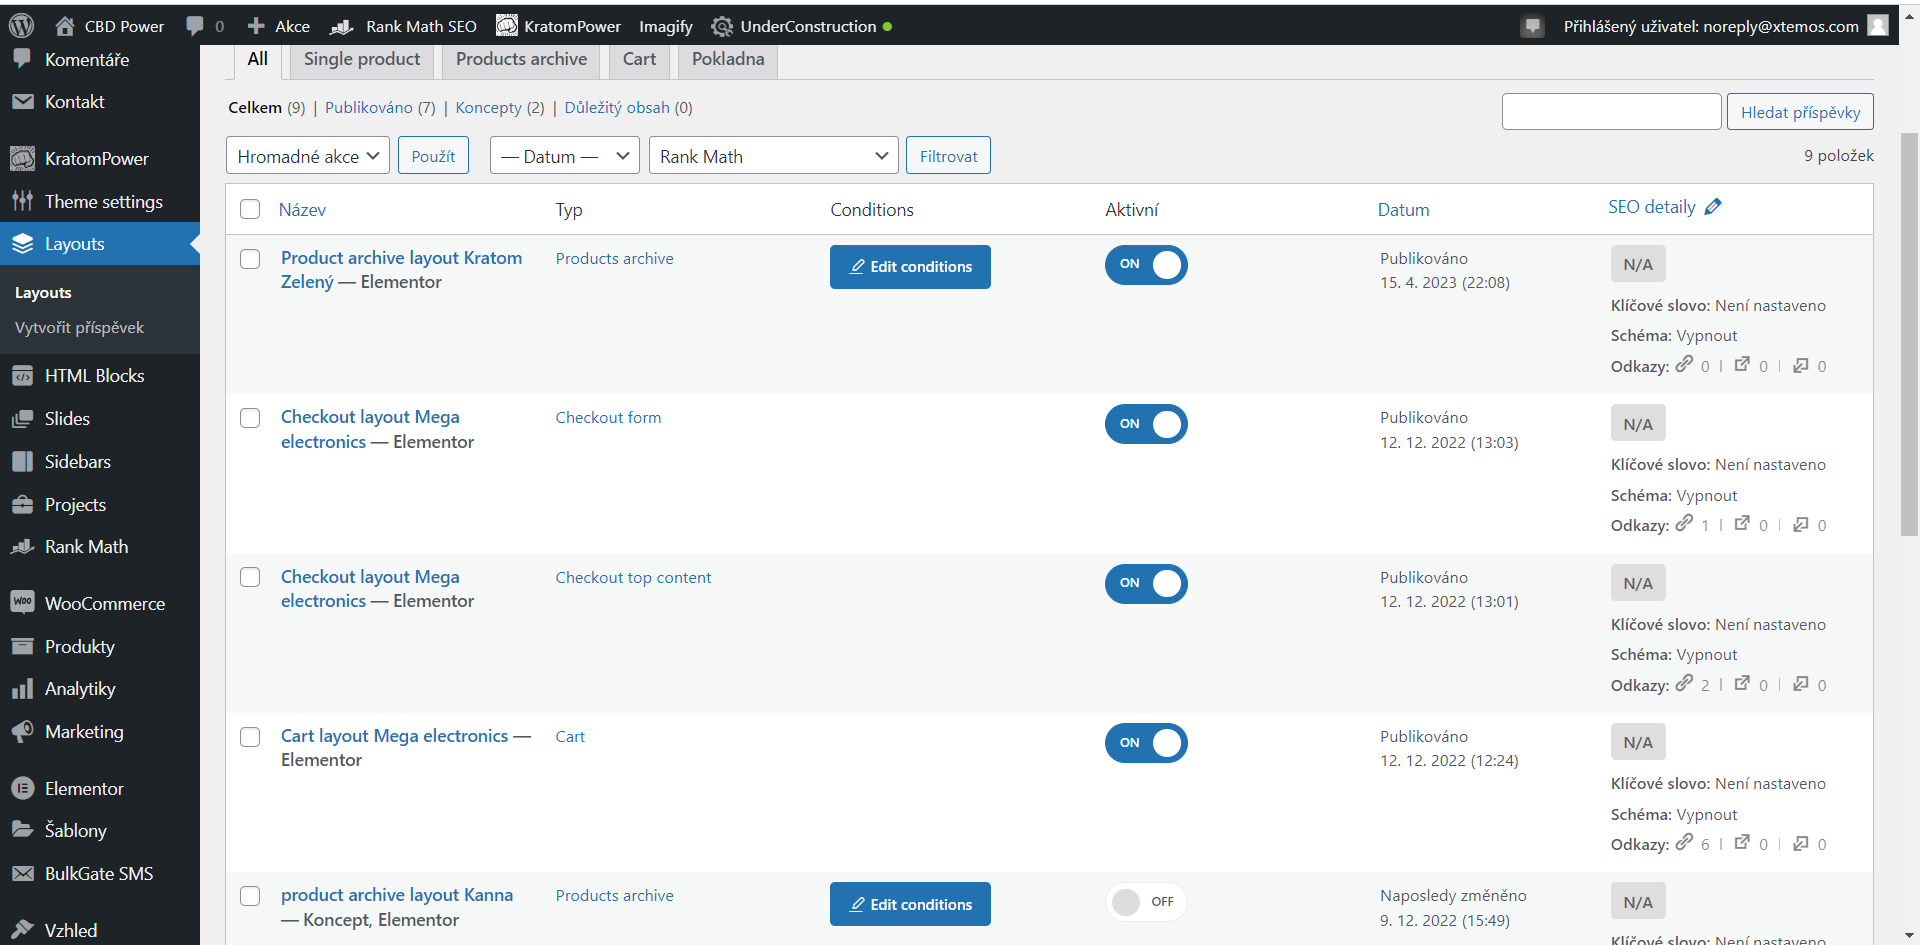The height and width of the screenshot is (945, 1920).
Task: Click the Filtrovat button
Action: point(948,156)
